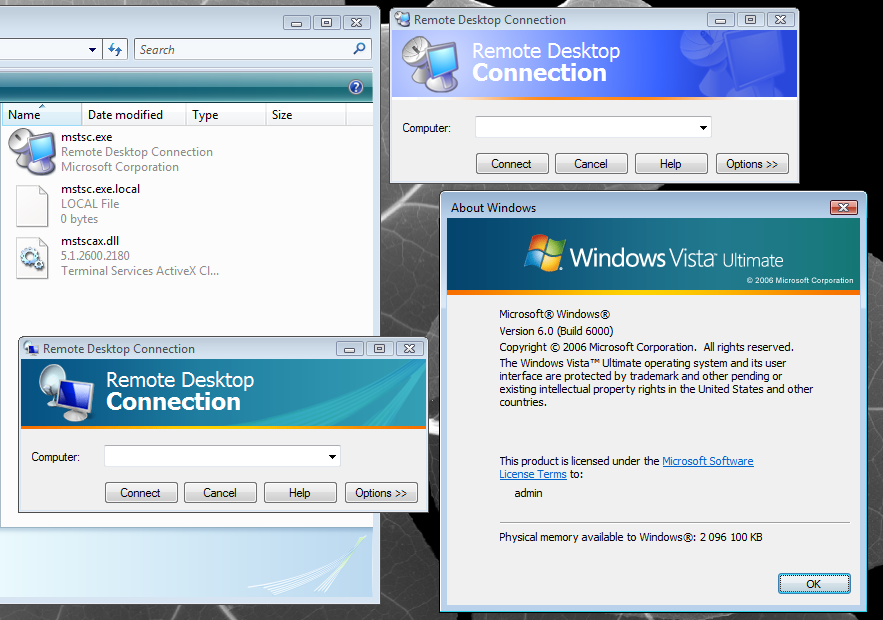Screen dimensions: 883x620
Task: Select the mstscax.dll gear file icon
Action: [x=32, y=257]
